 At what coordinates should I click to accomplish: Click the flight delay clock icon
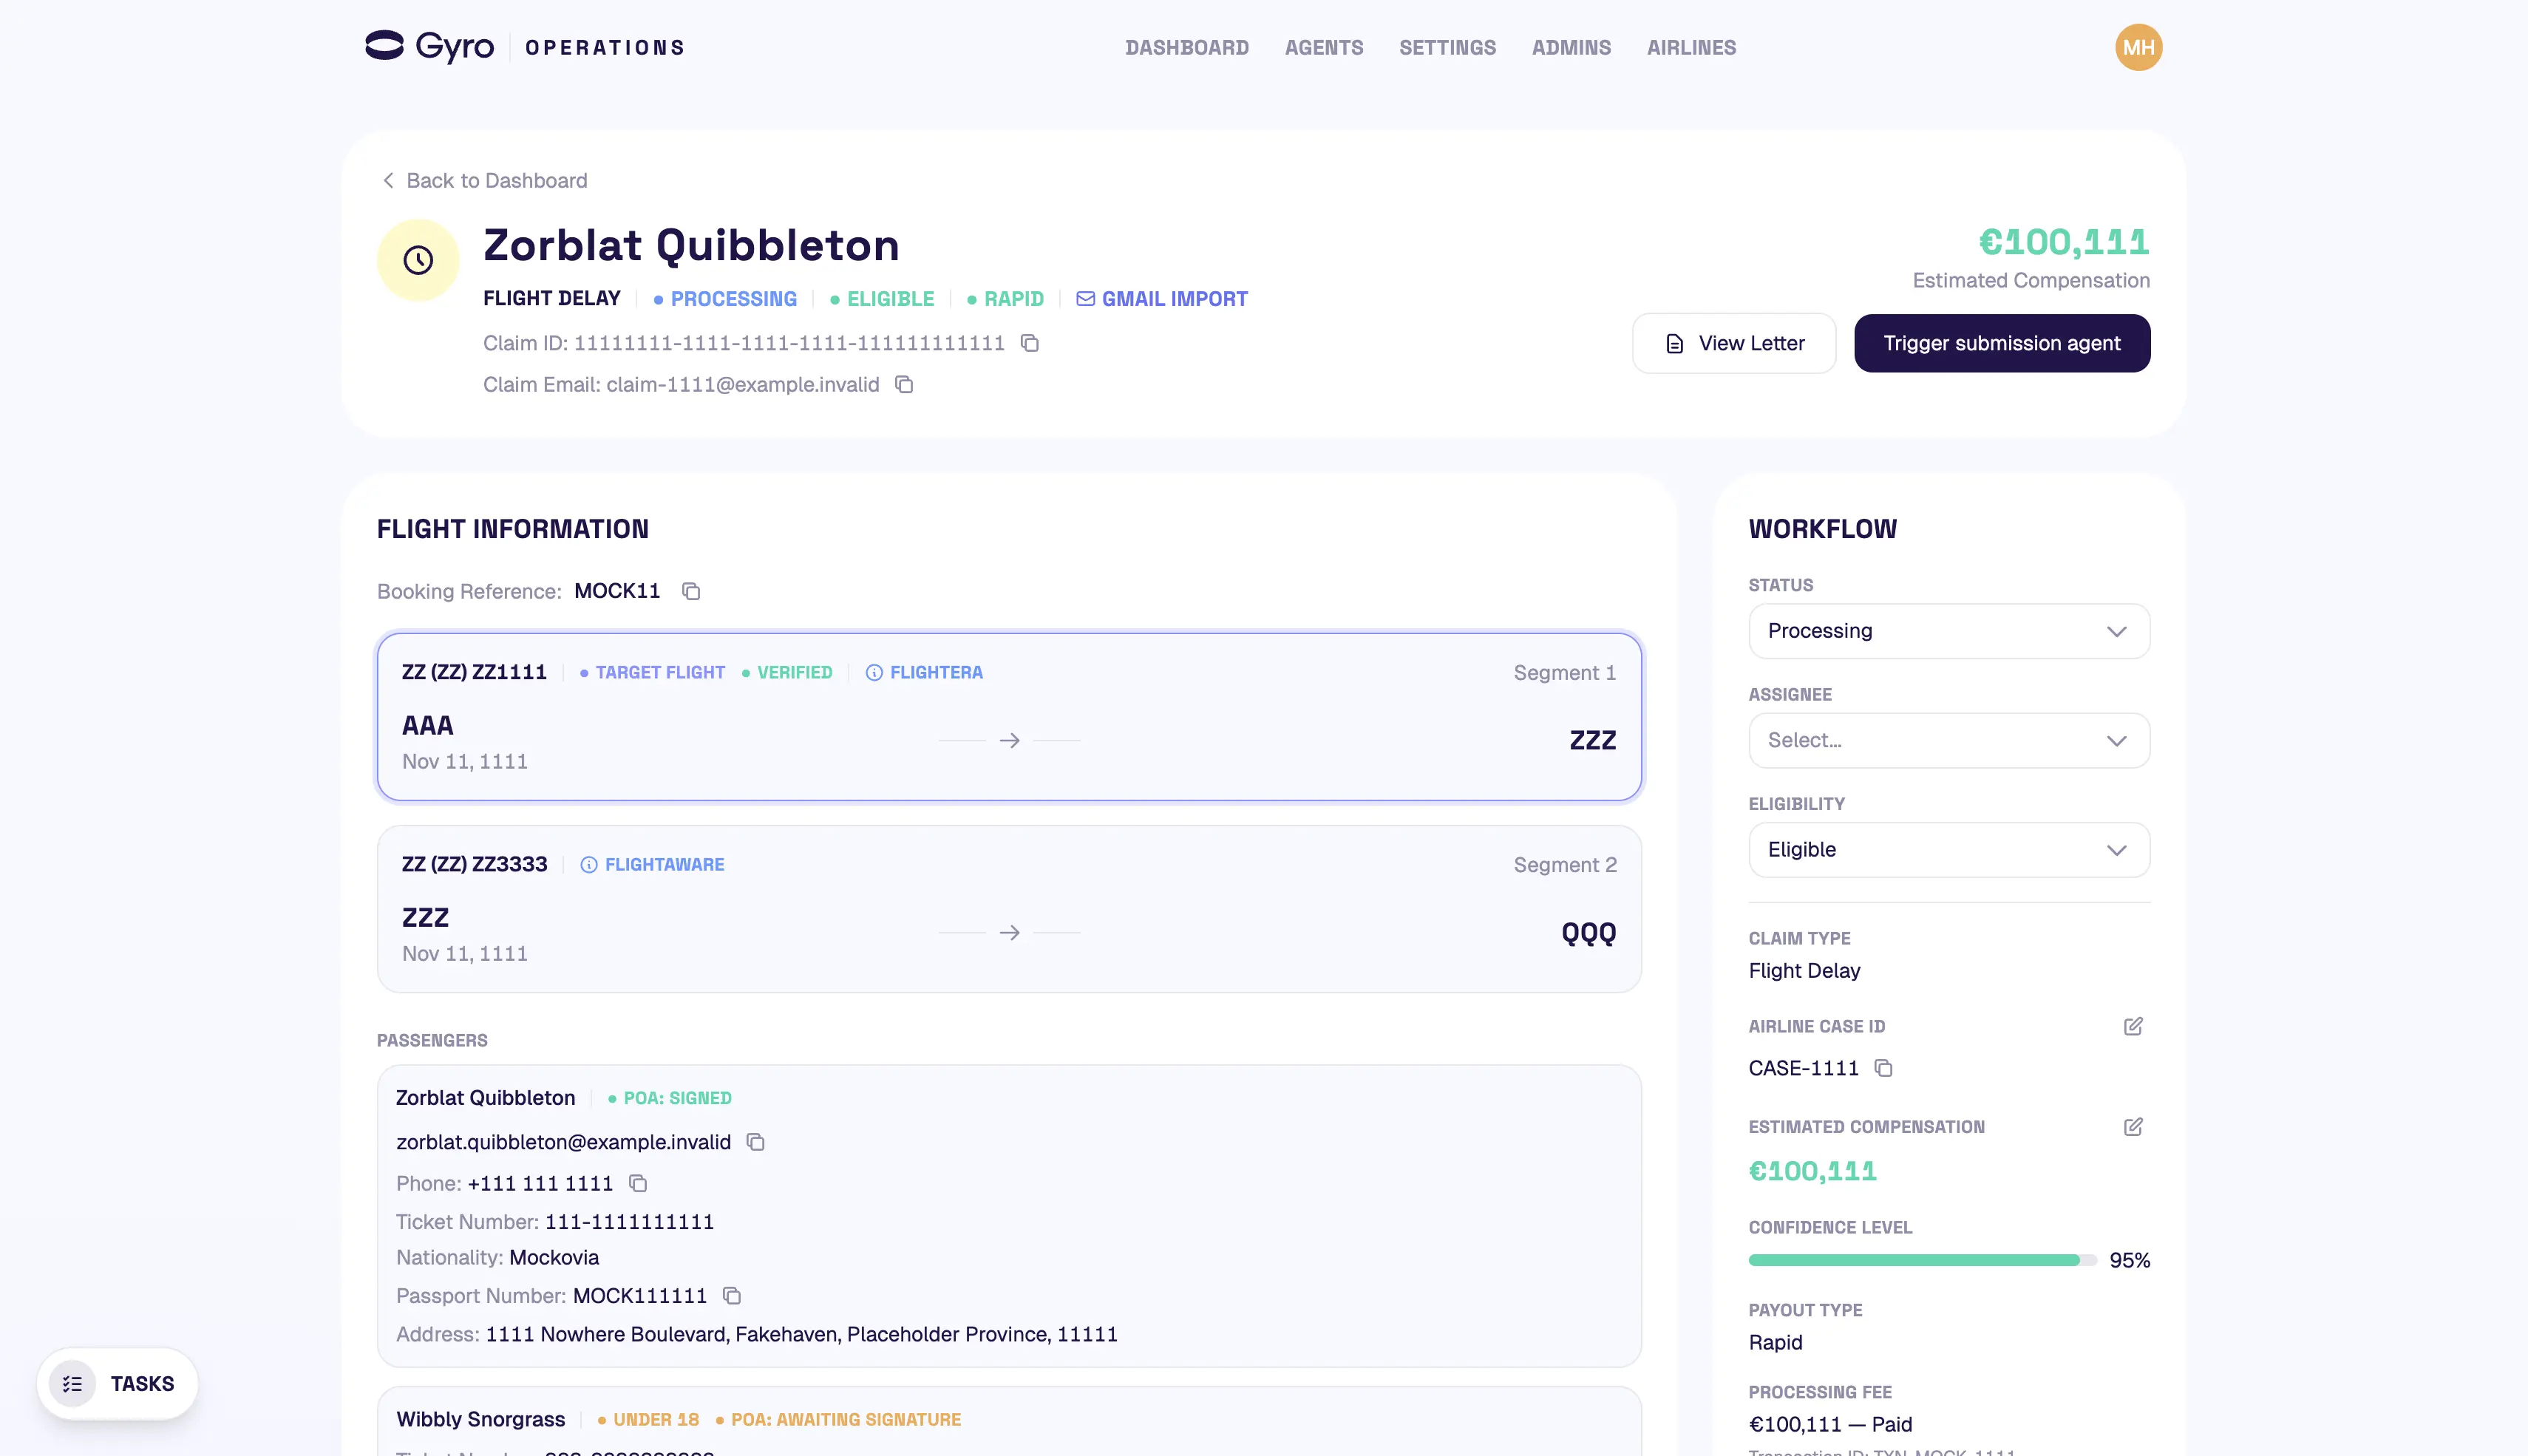418,260
